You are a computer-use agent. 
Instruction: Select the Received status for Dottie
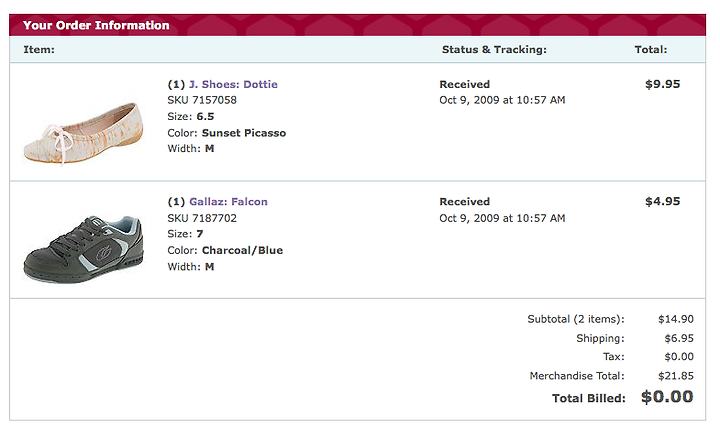point(465,84)
